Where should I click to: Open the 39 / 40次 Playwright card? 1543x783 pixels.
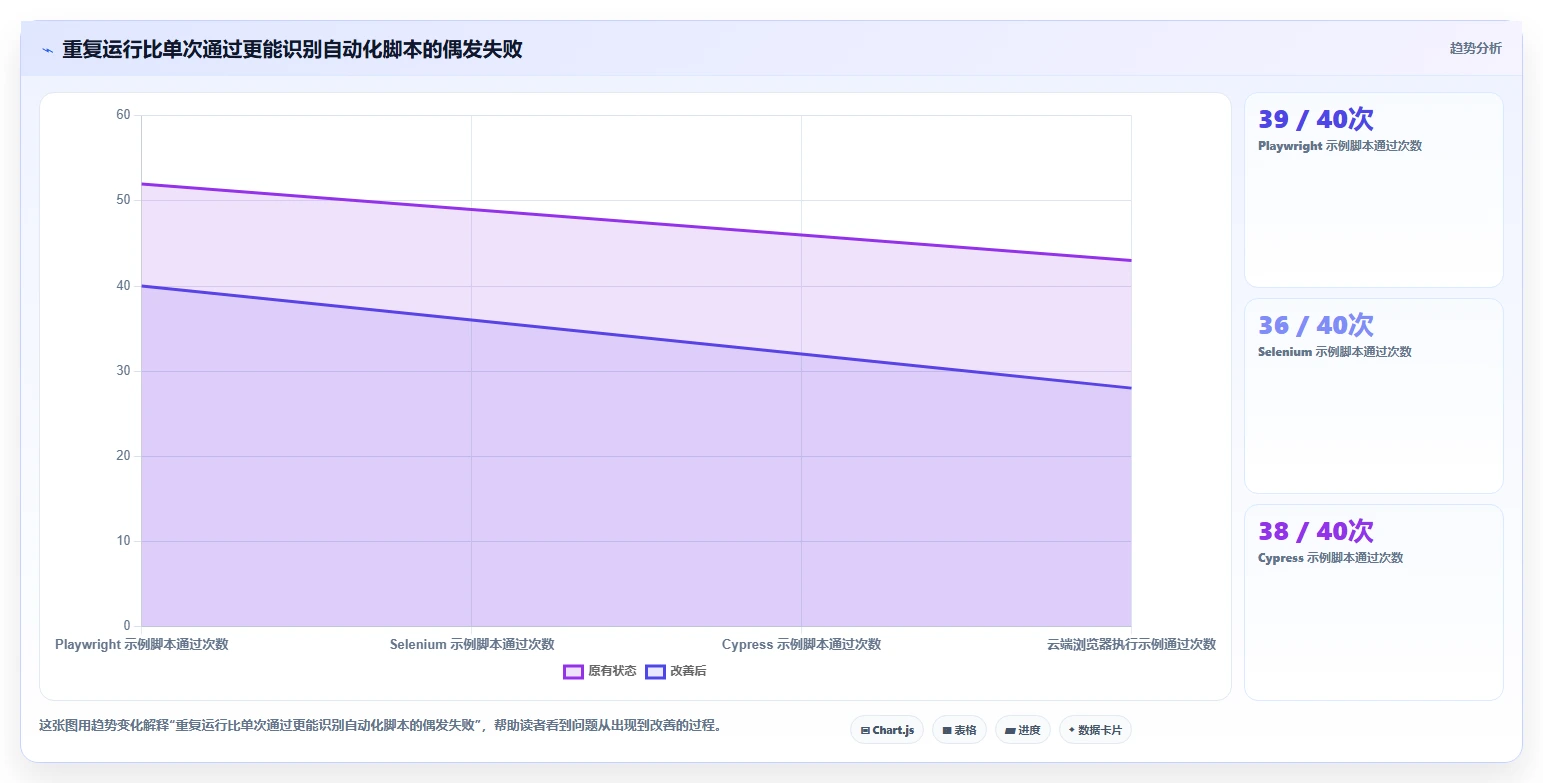click(1373, 190)
